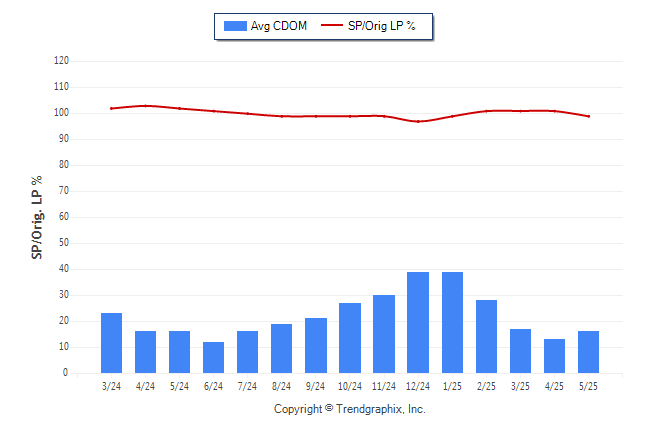Select the 10/24 blue bar
646x434 pixels.
tap(350, 338)
